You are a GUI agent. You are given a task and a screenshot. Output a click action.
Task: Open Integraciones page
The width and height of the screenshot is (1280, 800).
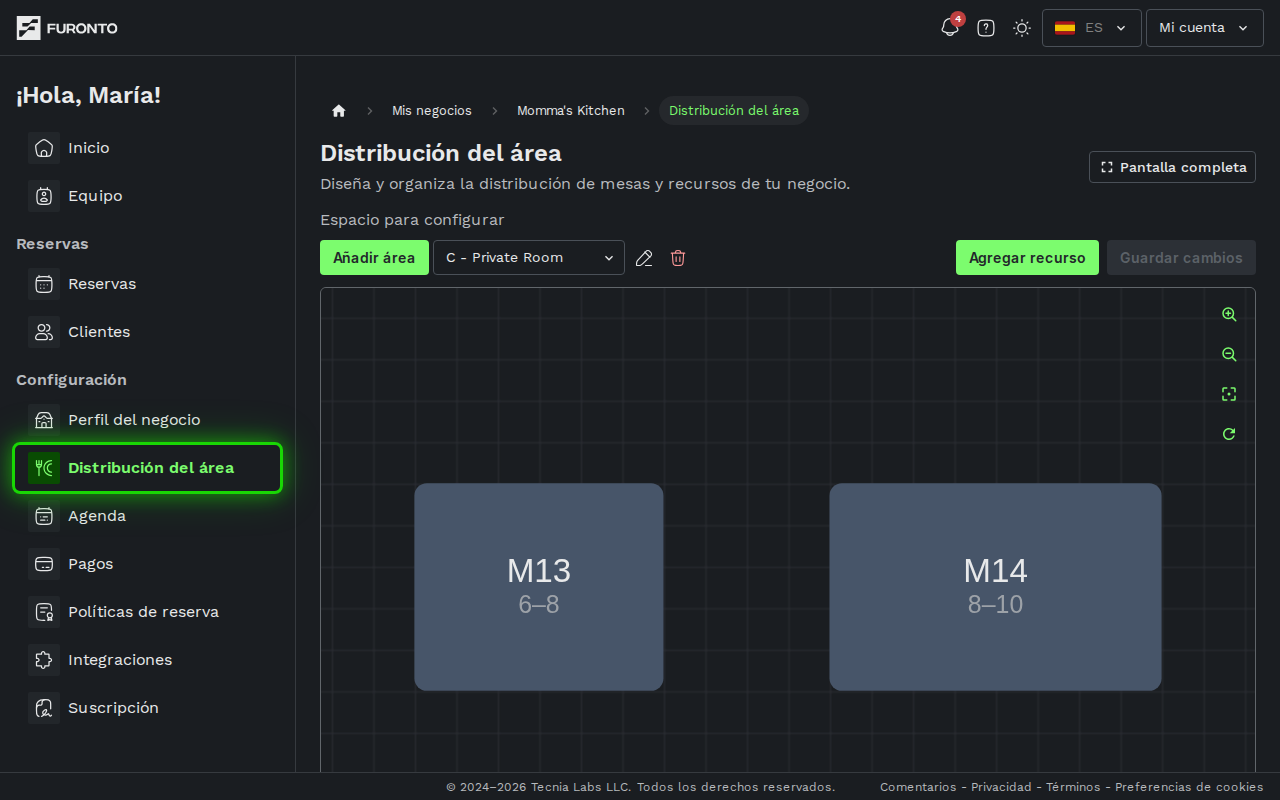pyautogui.click(x=148, y=660)
